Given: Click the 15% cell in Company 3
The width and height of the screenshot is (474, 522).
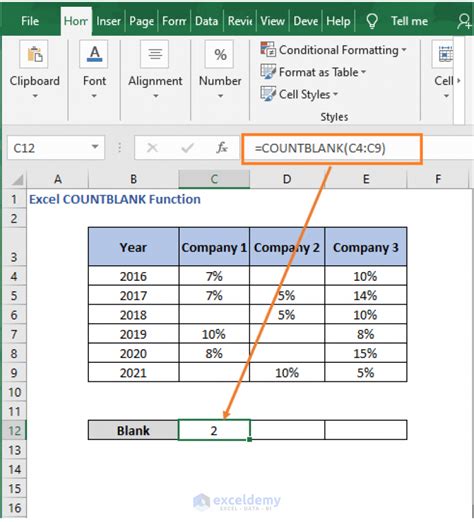Looking at the screenshot, I should click(x=366, y=353).
